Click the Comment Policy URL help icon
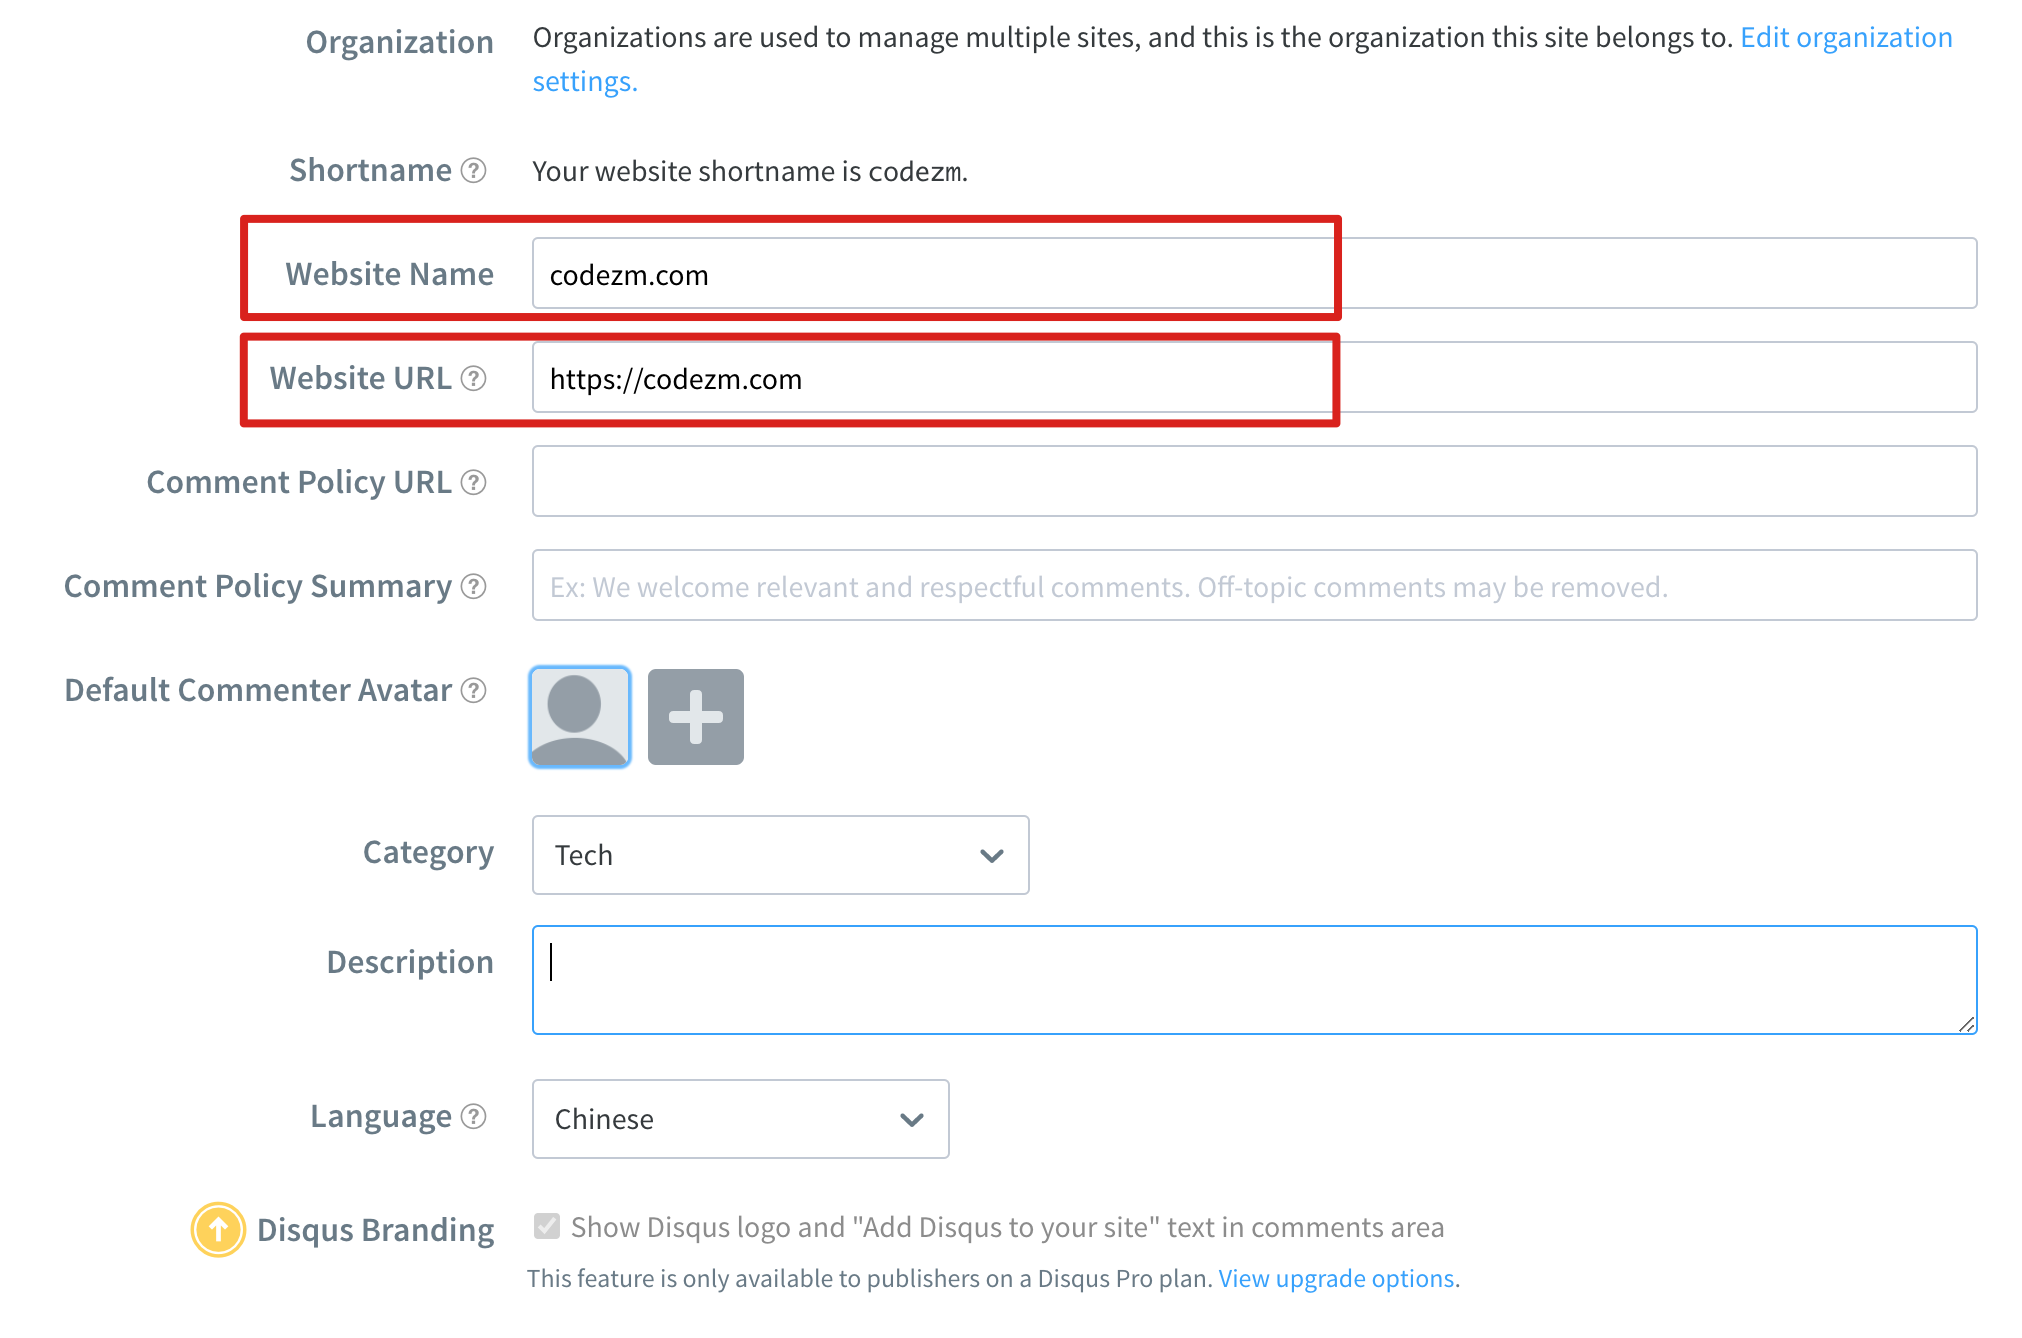 click(x=473, y=483)
